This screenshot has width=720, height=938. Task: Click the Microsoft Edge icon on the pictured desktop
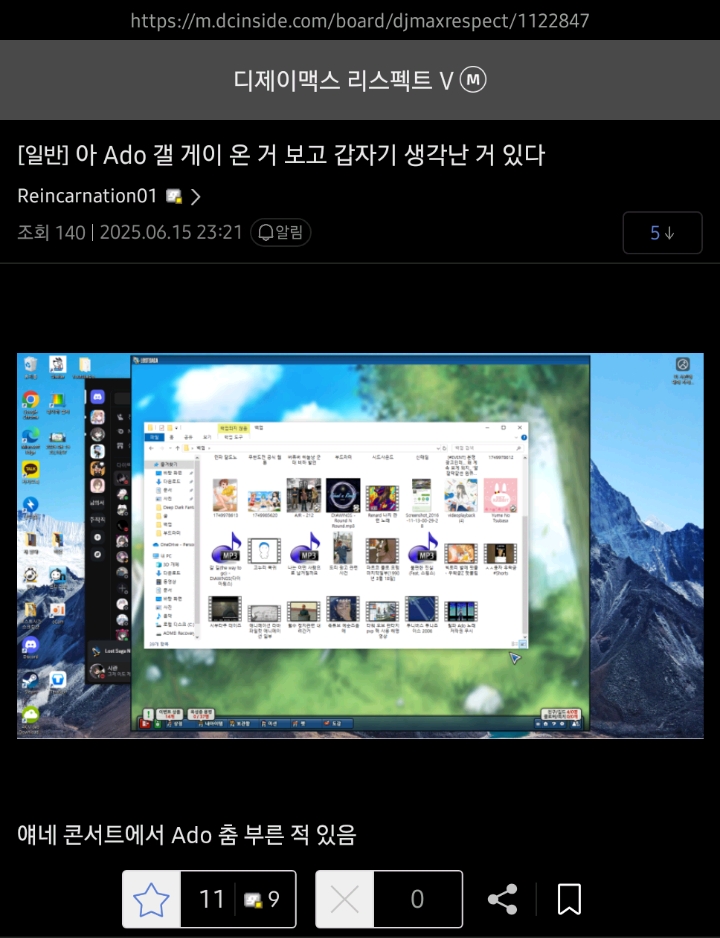point(30,435)
